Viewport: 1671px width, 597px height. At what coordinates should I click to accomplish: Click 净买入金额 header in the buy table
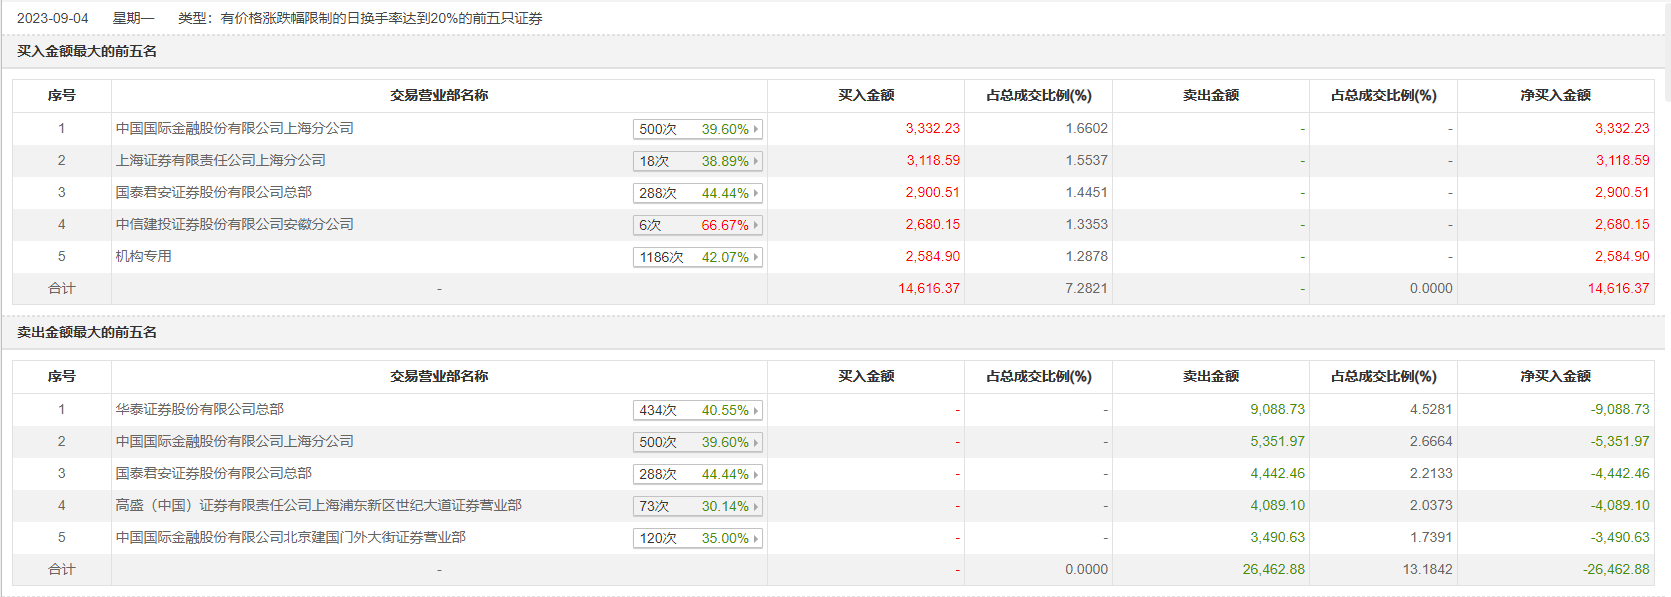(x=1555, y=95)
